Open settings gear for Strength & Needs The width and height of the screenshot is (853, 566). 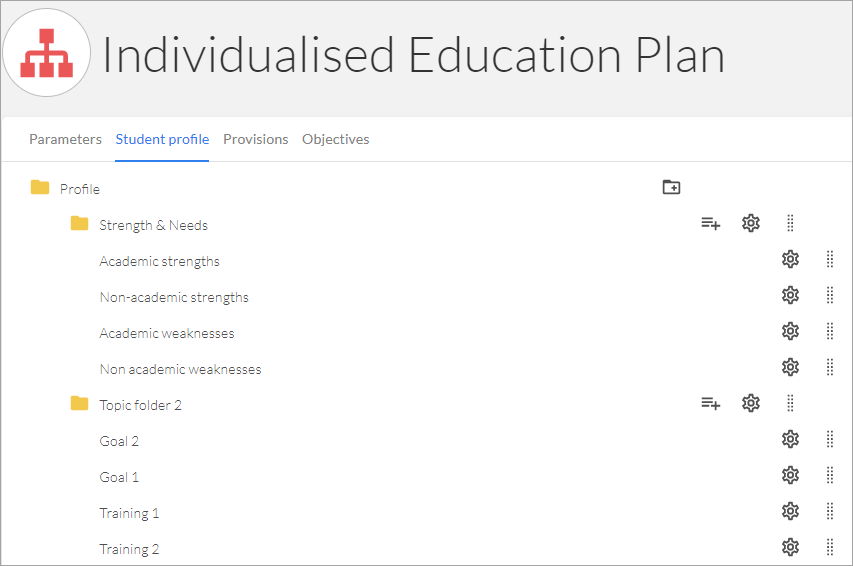coord(751,223)
